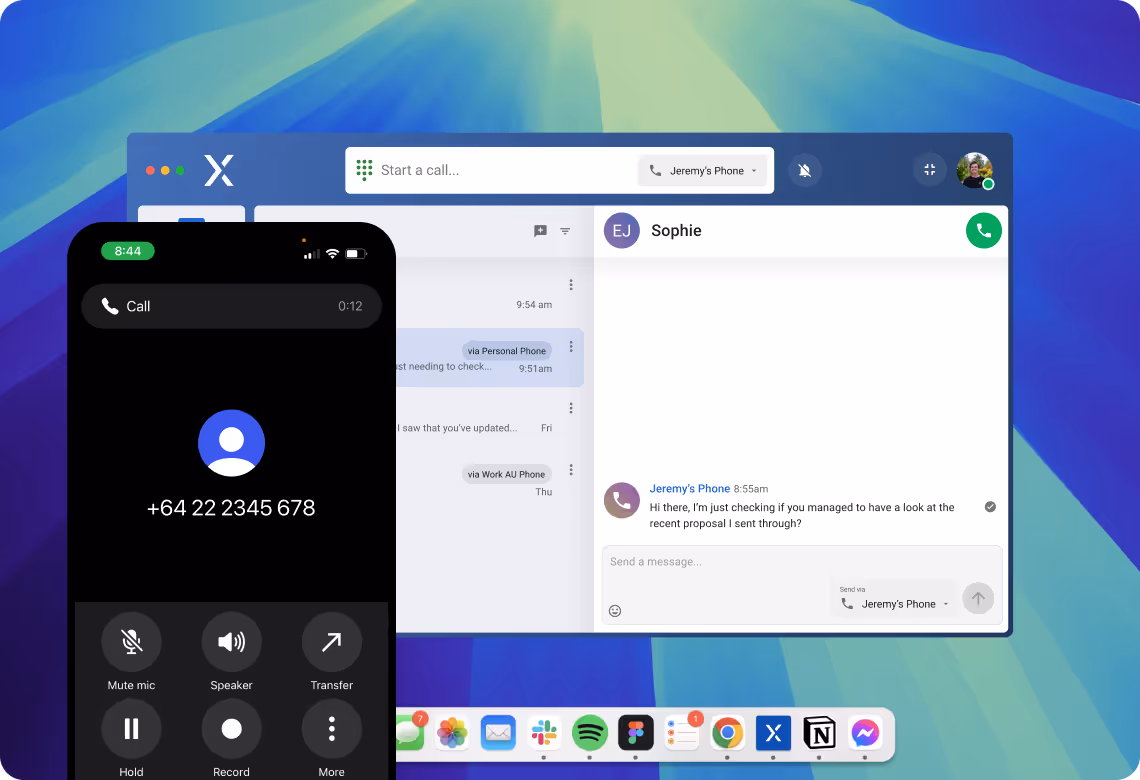Call Sophie with the green phone button
This screenshot has height=780, width=1140.
coord(984,230)
